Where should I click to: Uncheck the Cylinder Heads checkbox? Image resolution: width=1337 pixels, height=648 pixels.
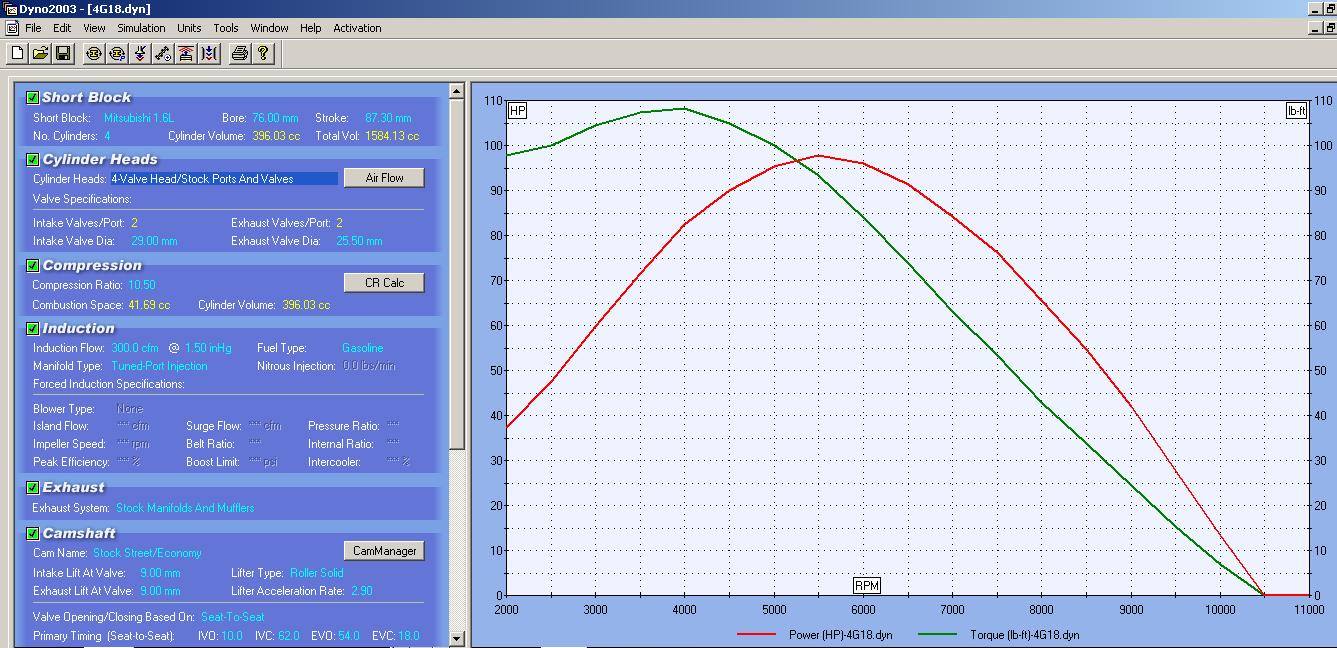pos(32,159)
